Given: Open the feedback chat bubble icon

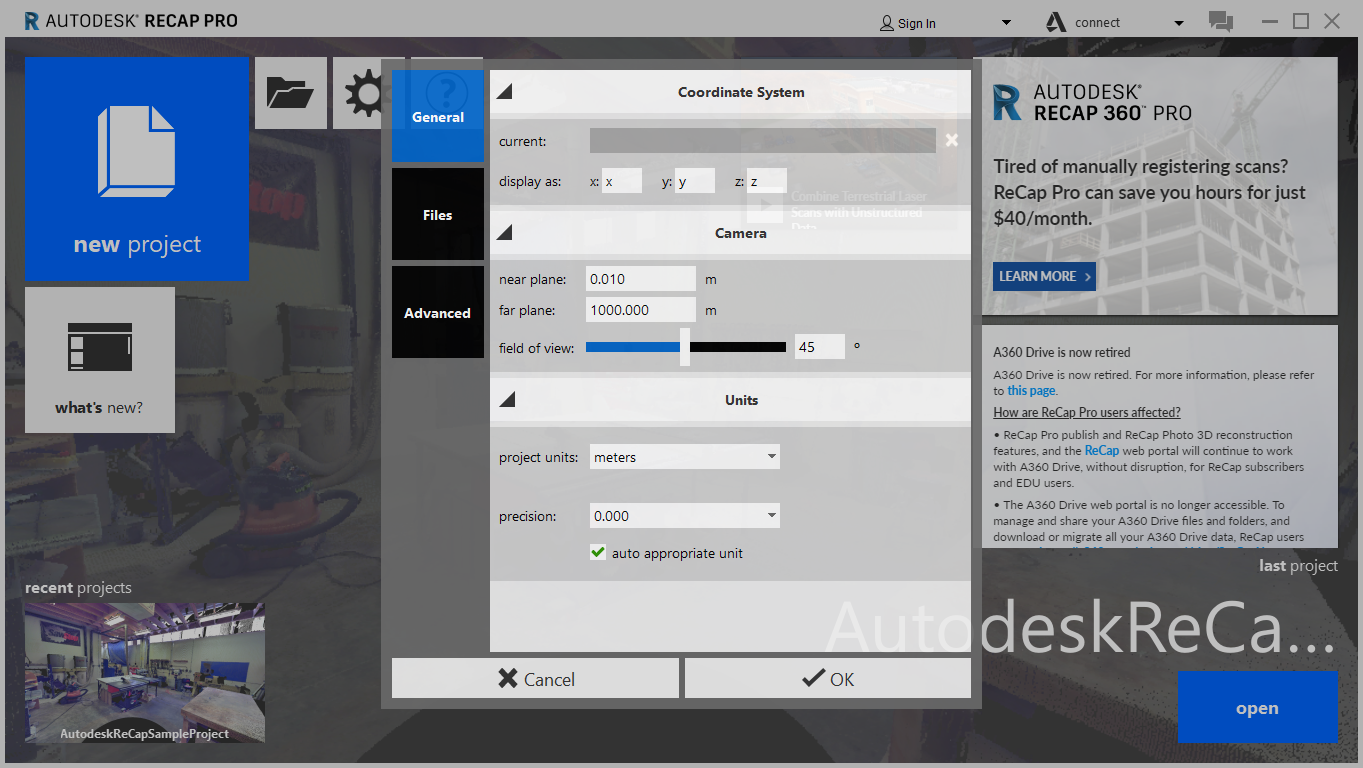Looking at the screenshot, I should (1220, 21).
